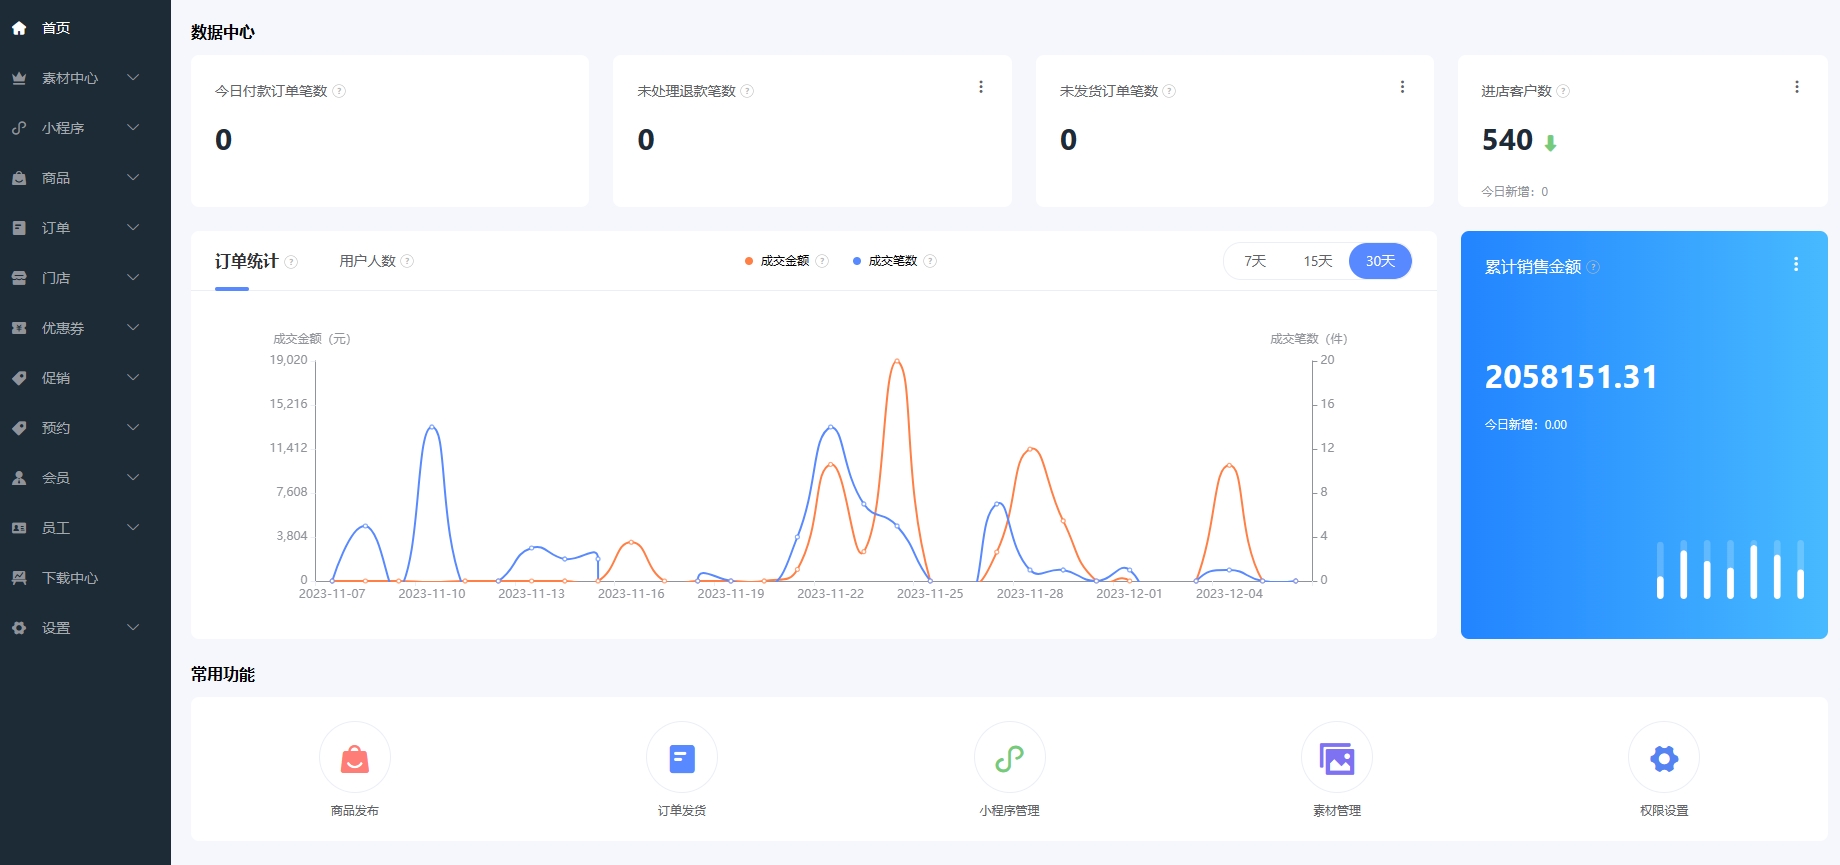Expand 商品 menu chevron
The height and width of the screenshot is (865, 1840).
[133, 178]
